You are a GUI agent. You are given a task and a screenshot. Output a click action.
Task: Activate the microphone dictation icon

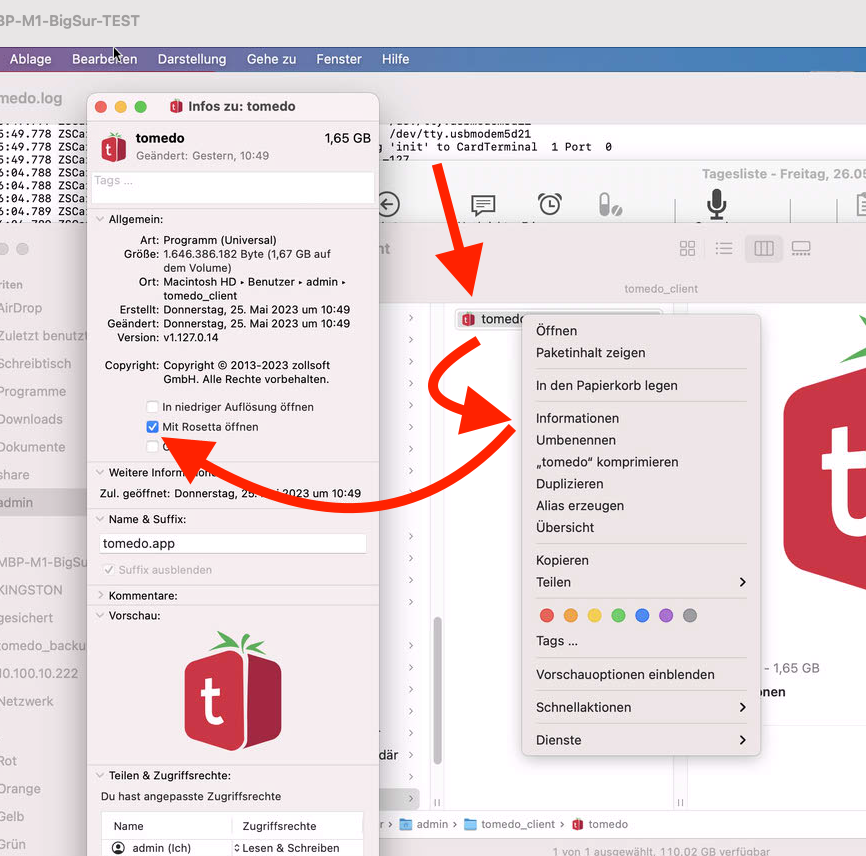716,204
